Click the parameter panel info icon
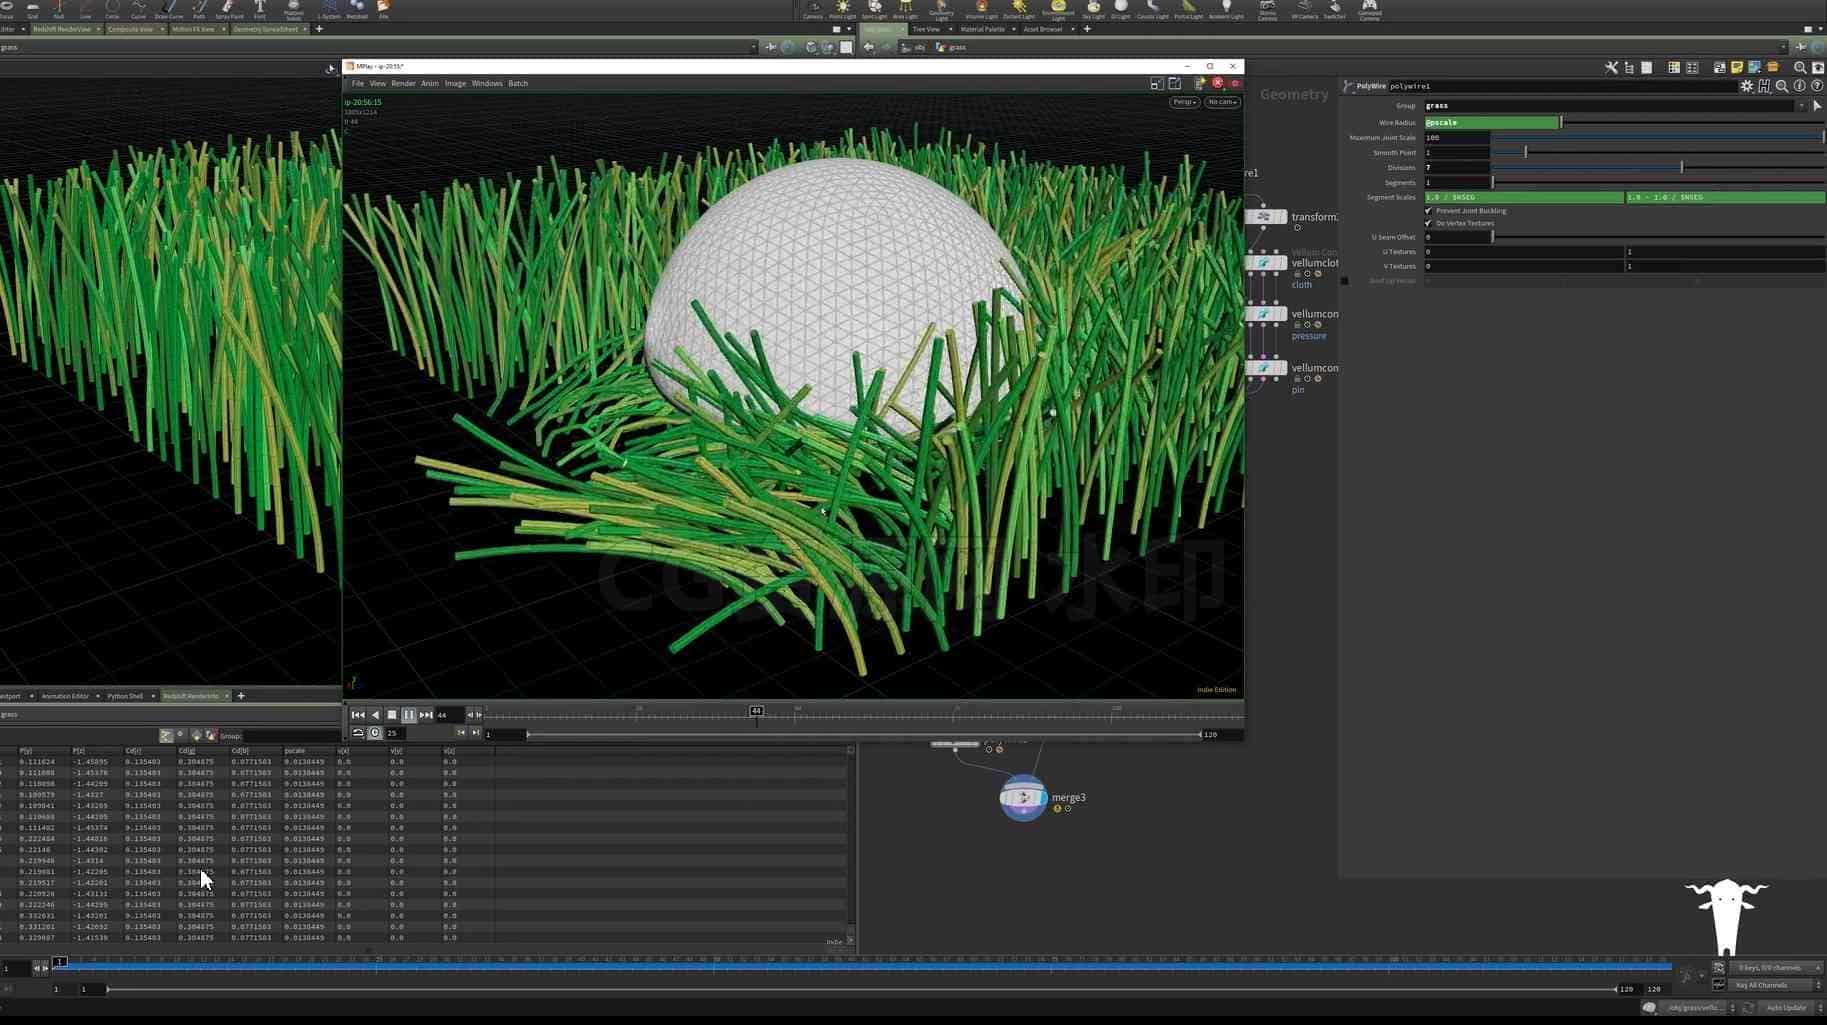 [x=1799, y=86]
